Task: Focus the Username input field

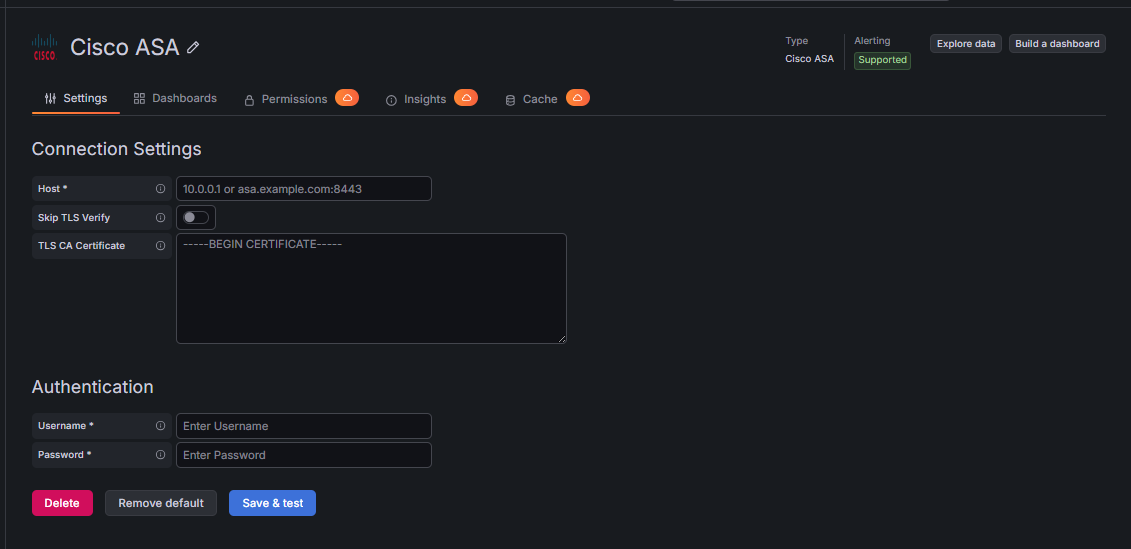Action: click(x=304, y=426)
